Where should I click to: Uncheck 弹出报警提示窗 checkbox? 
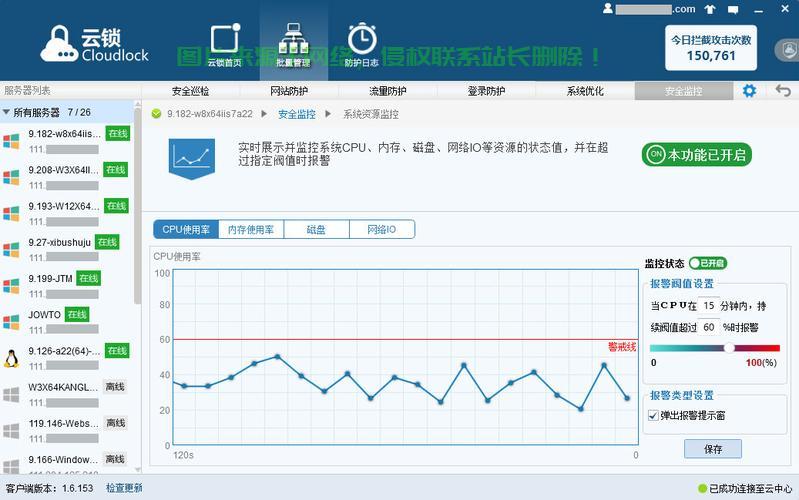(x=653, y=415)
